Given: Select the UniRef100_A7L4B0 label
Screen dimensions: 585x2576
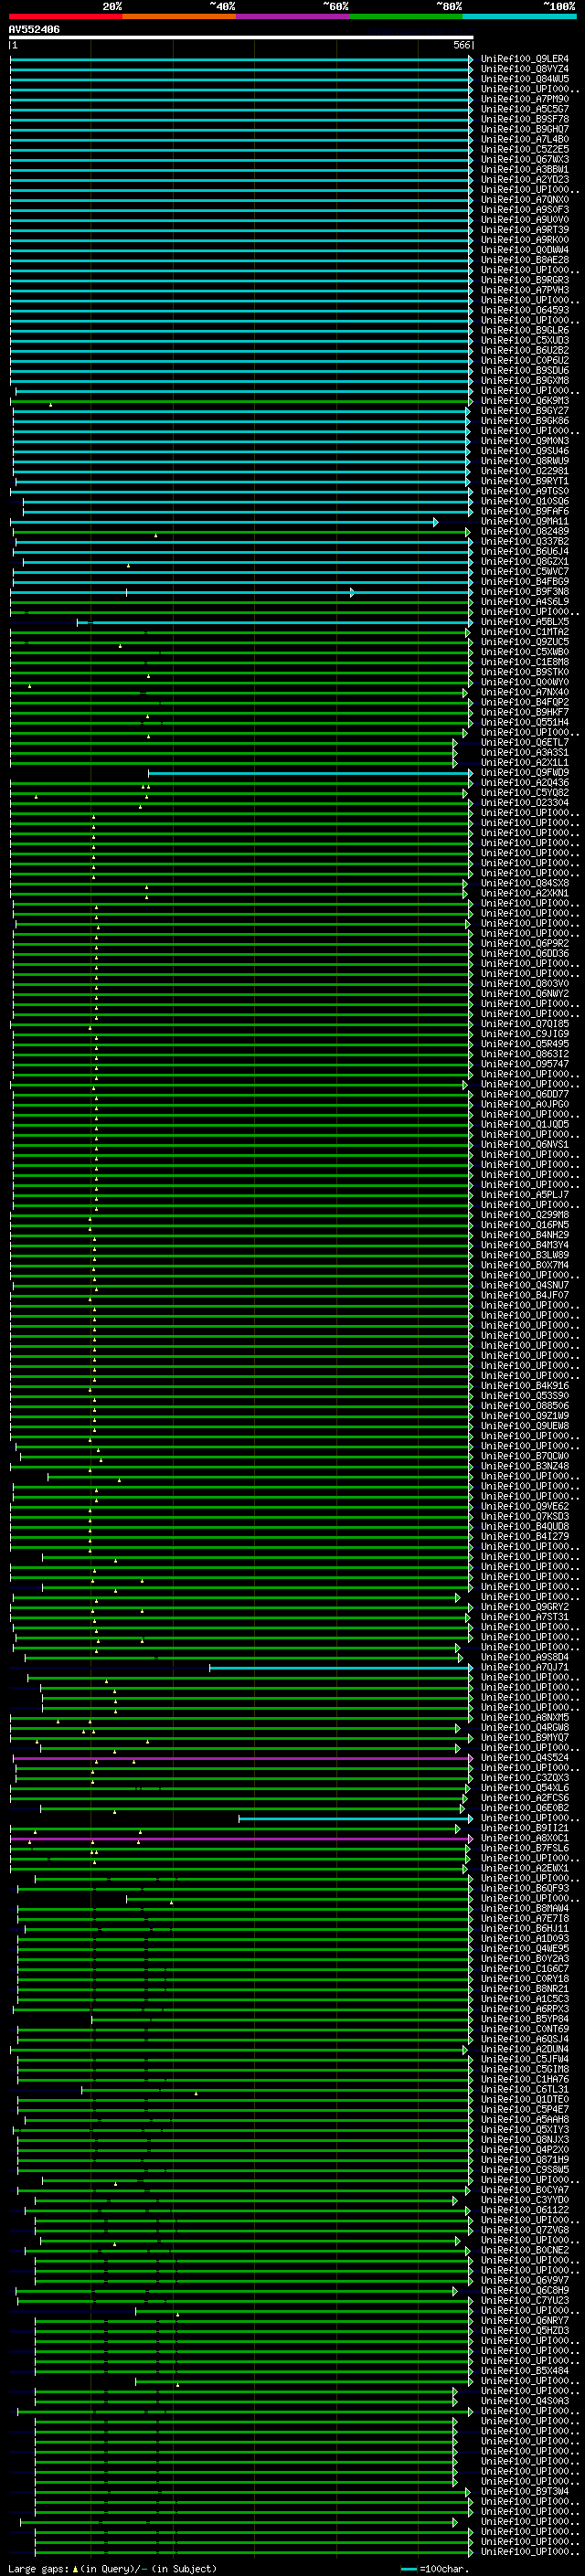Looking at the screenshot, I should (525, 139).
